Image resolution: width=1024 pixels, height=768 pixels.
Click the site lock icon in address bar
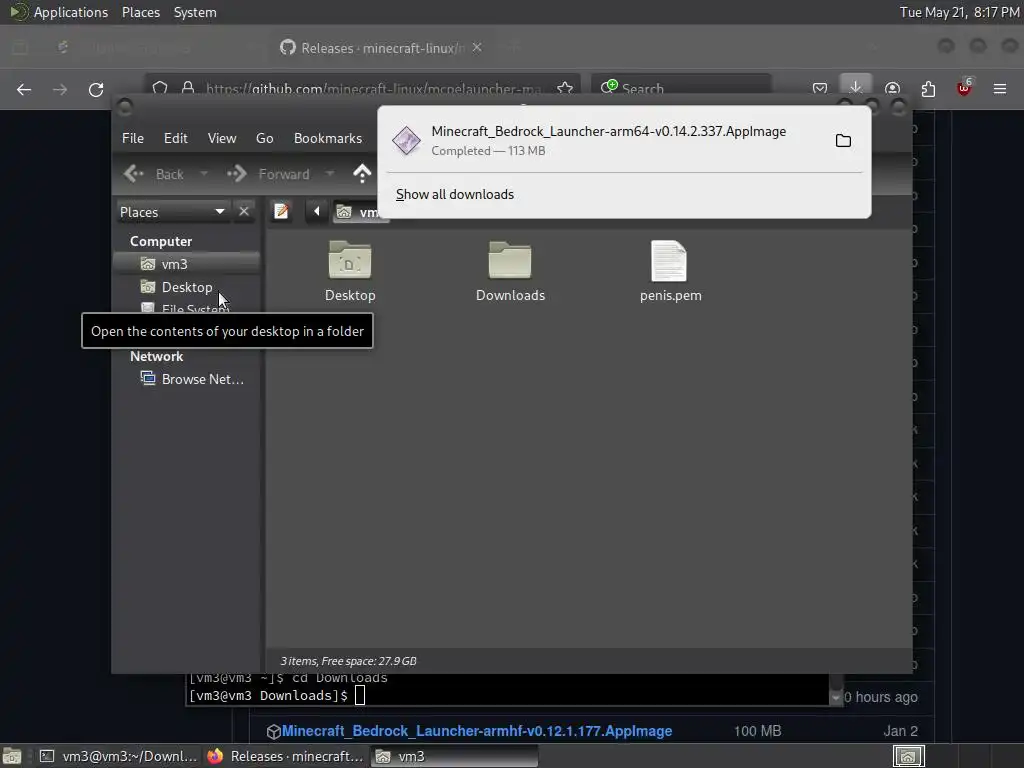(x=188, y=88)
